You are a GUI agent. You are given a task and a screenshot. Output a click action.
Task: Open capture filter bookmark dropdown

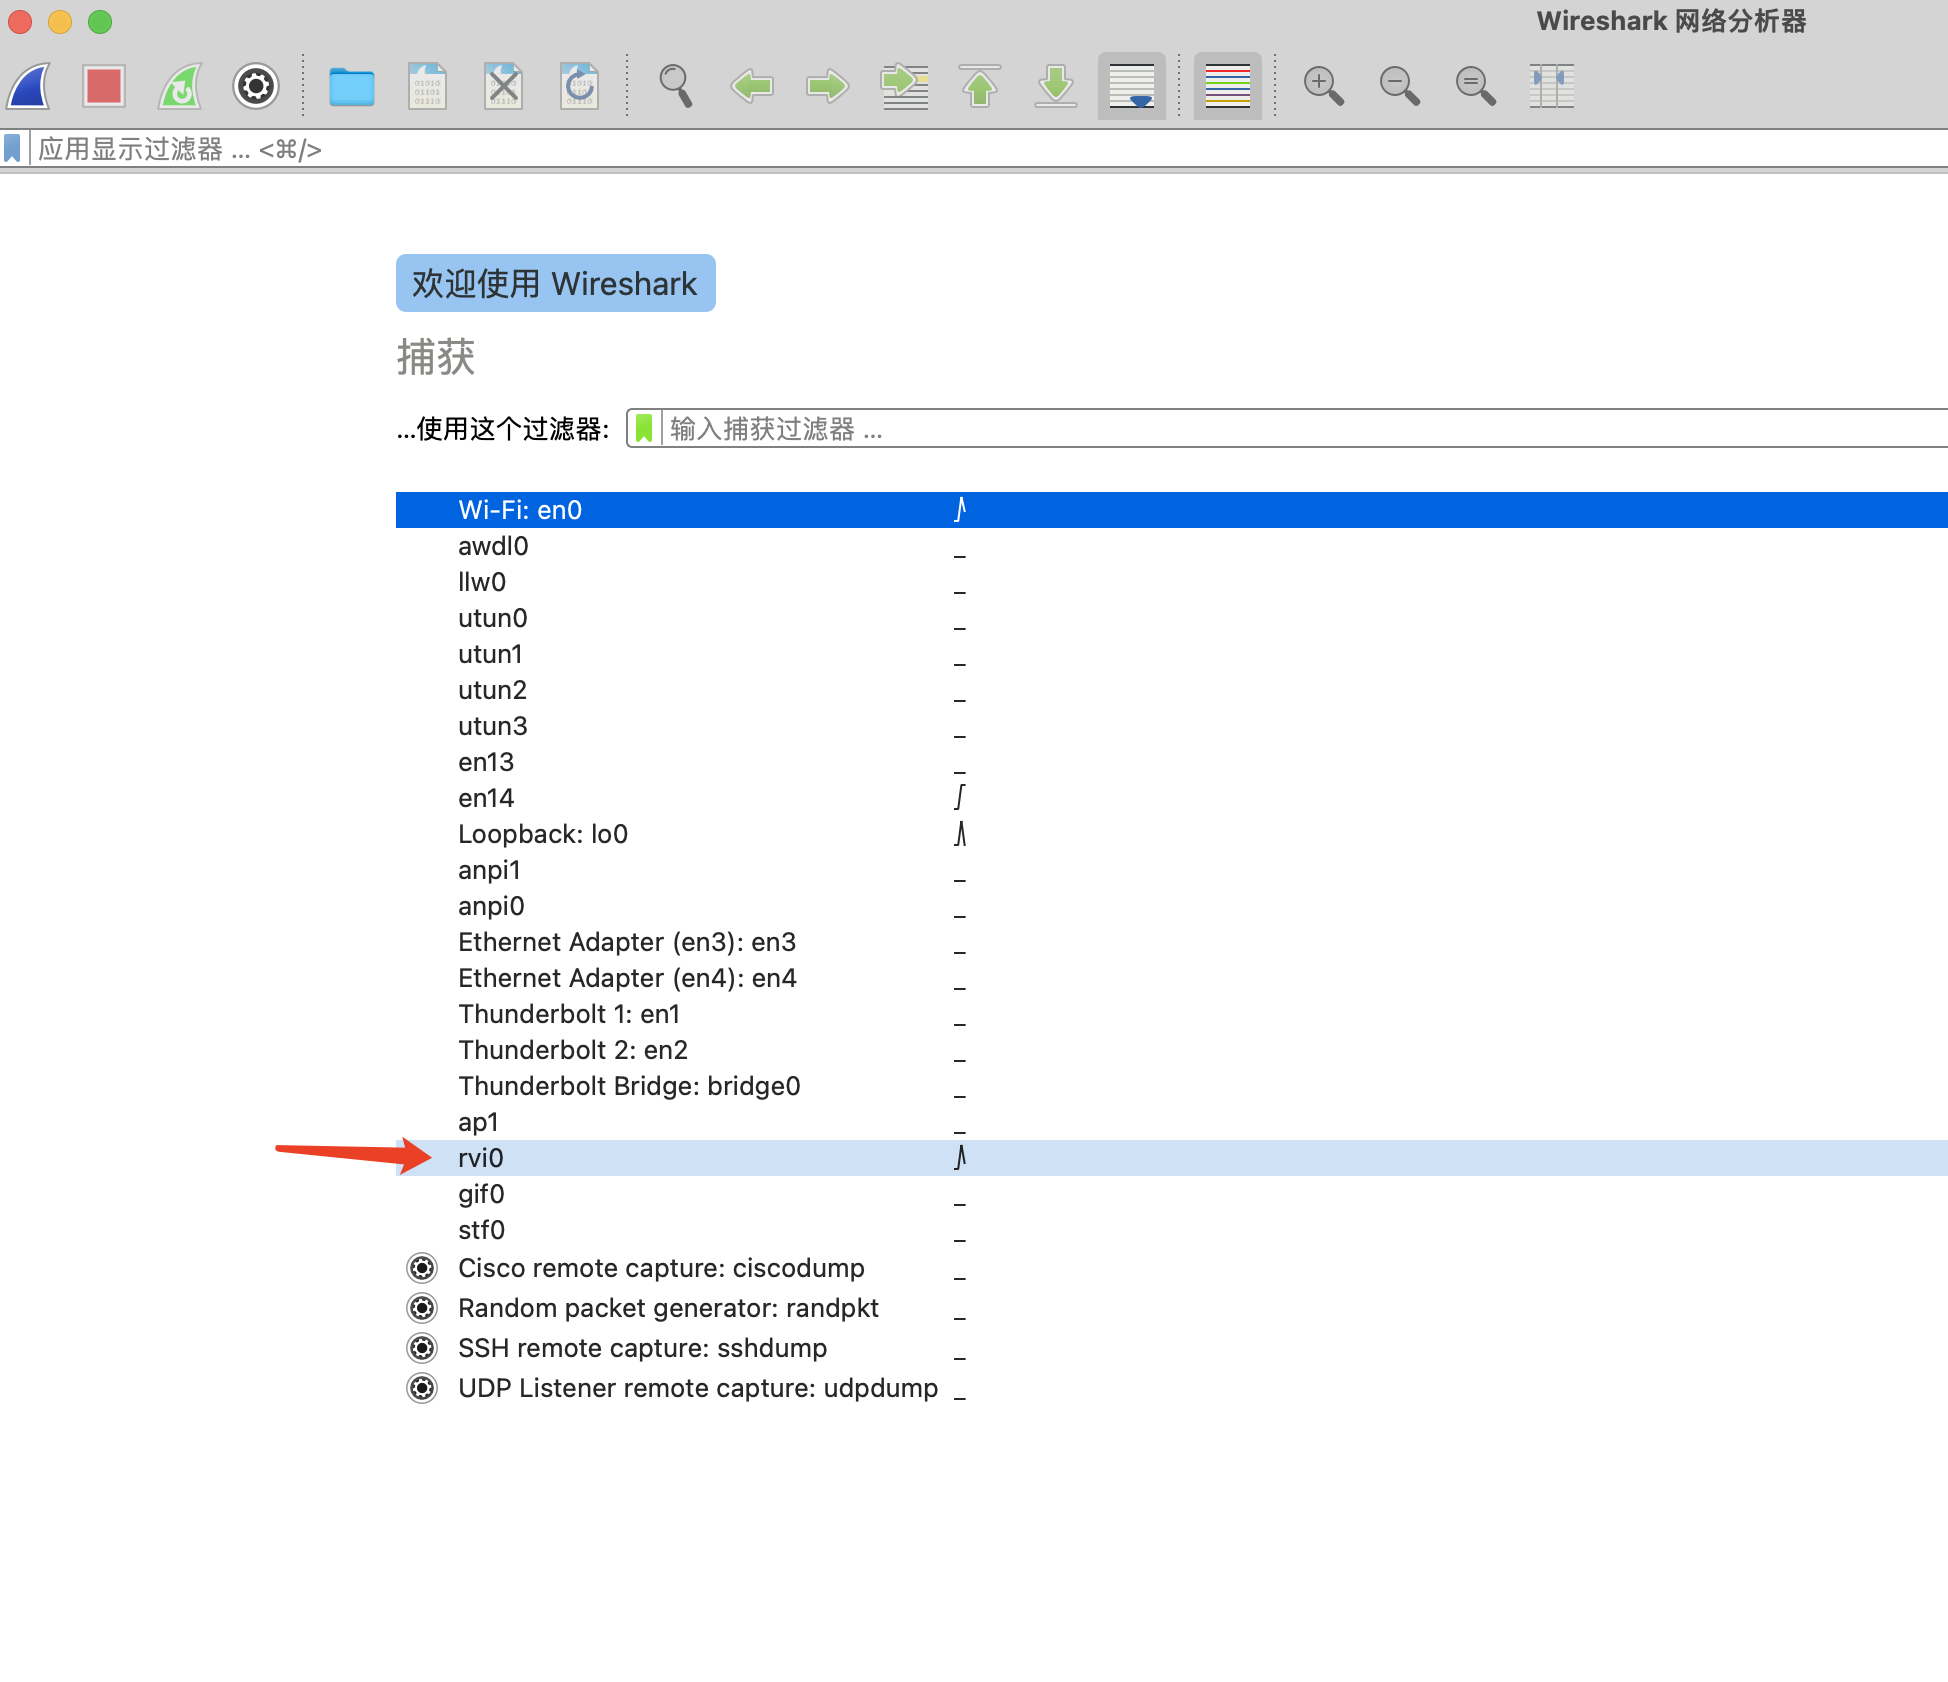click(644, 428)
